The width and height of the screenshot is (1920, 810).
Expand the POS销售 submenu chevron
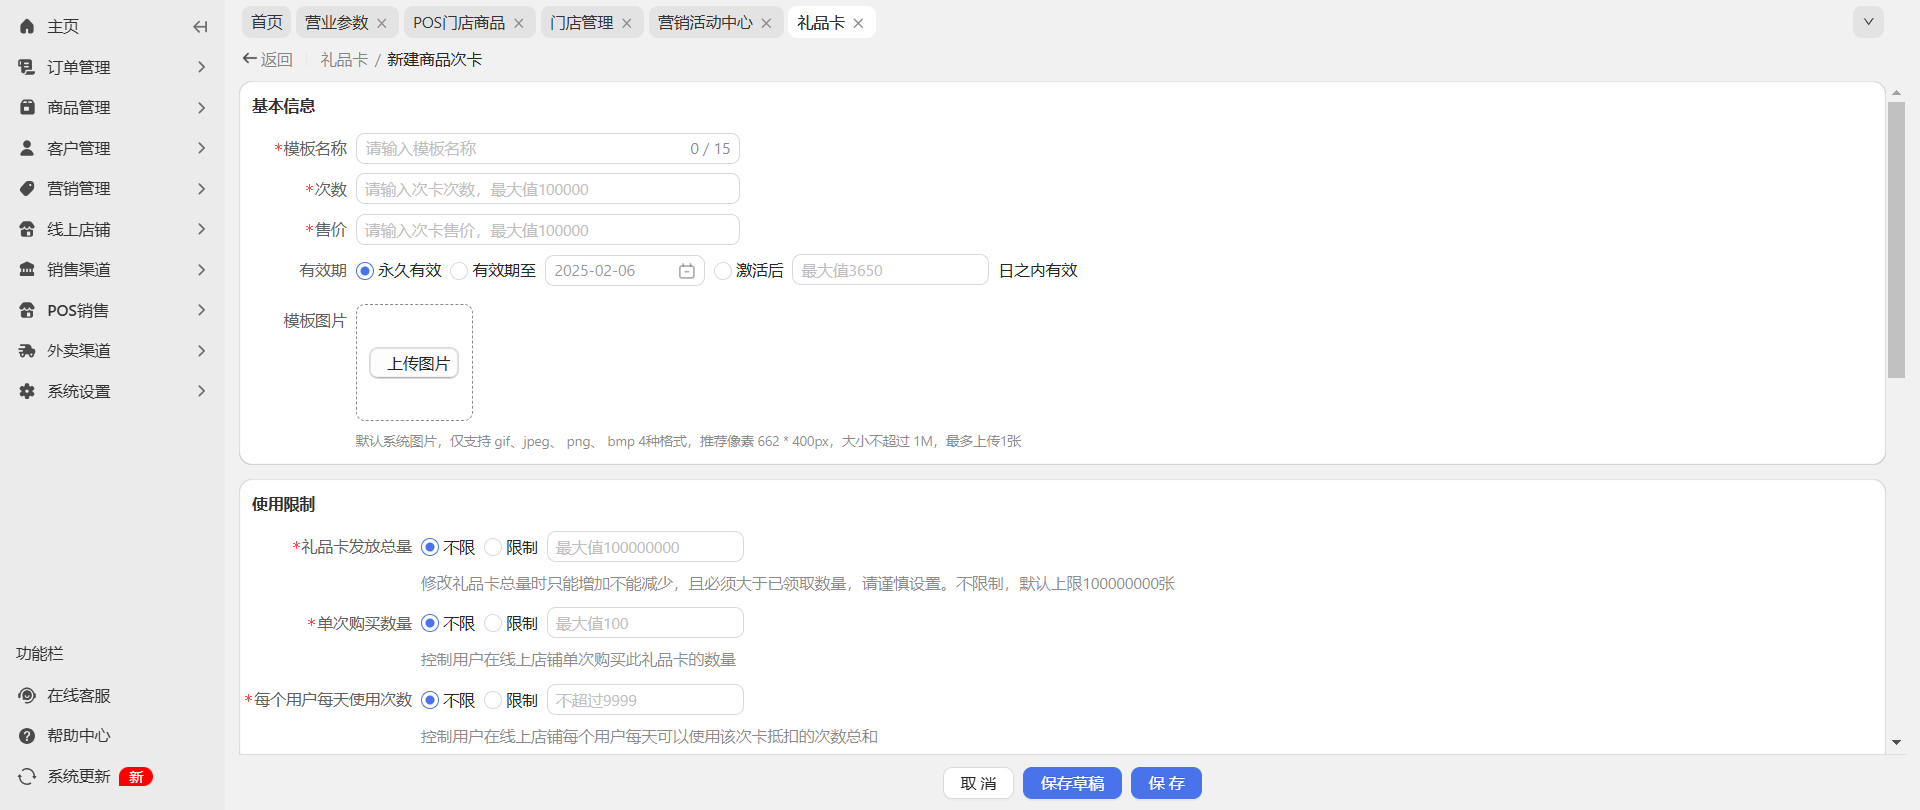201,310
